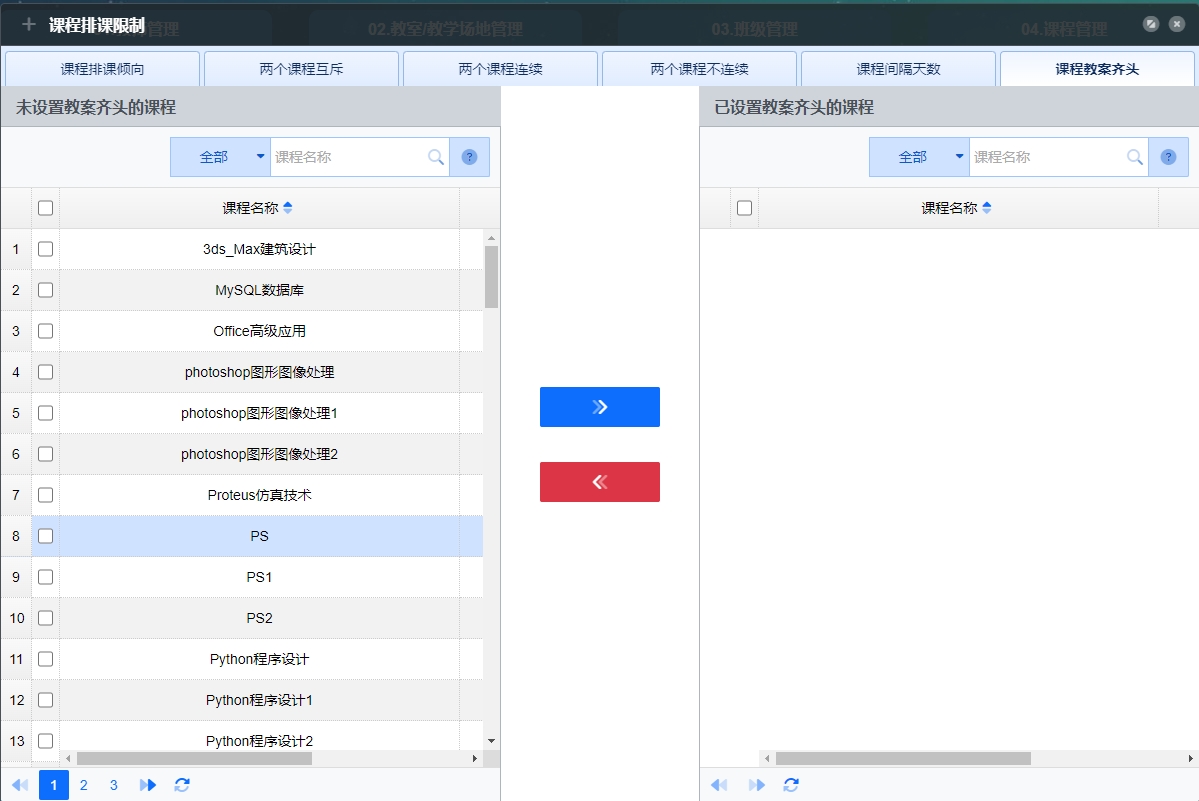Image resolution: width=1199 pixels, height=801 pixels.
Task: Sort right table by 课程名称 column arrow
Action: point(986,208)
